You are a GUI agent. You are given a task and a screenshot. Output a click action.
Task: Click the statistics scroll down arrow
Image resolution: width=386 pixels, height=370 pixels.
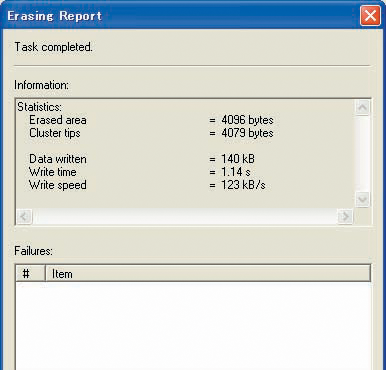tap(362, 199)
